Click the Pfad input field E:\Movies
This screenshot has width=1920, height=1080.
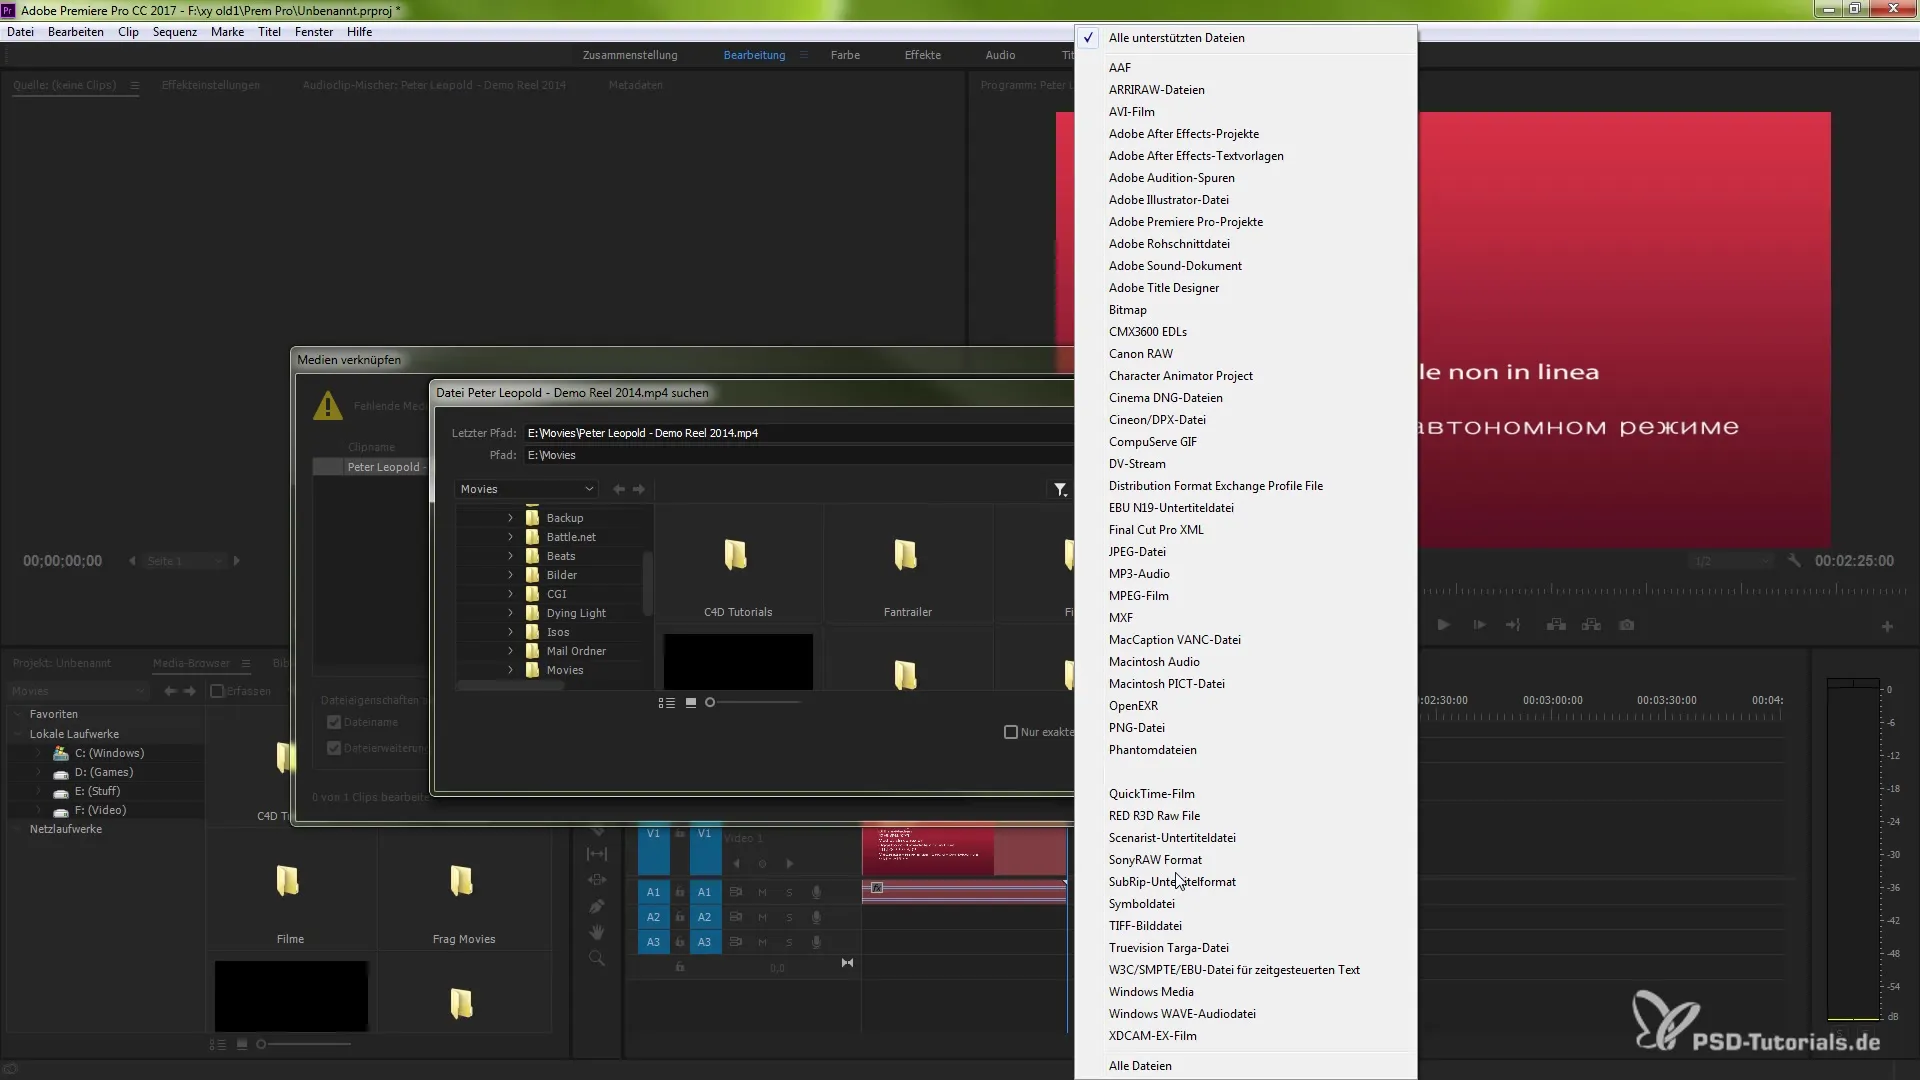[x=798, y=456]
